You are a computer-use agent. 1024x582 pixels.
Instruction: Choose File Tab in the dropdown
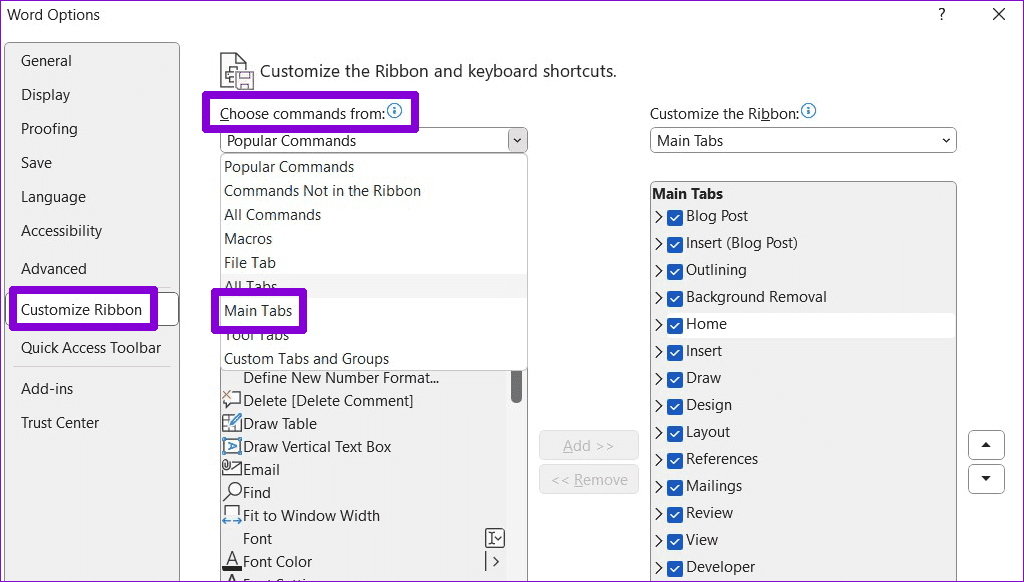374,263
